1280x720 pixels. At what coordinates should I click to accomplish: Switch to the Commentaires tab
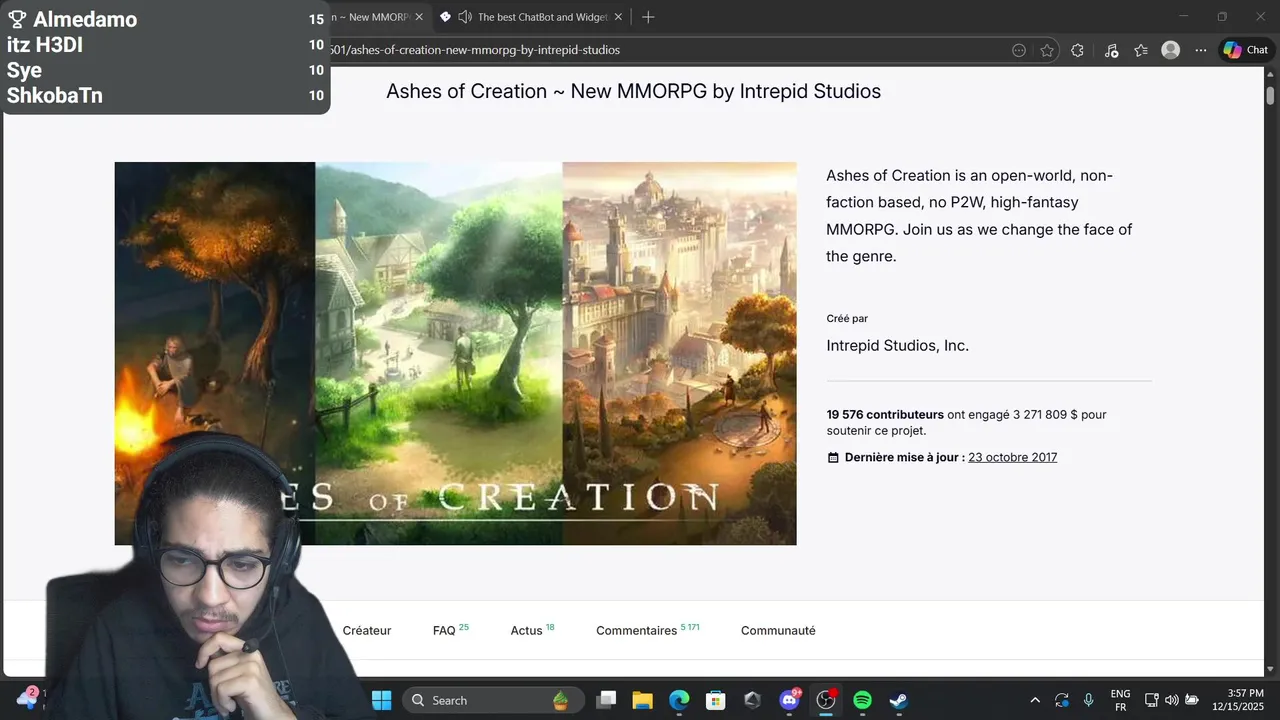click(x=647, y=630)
